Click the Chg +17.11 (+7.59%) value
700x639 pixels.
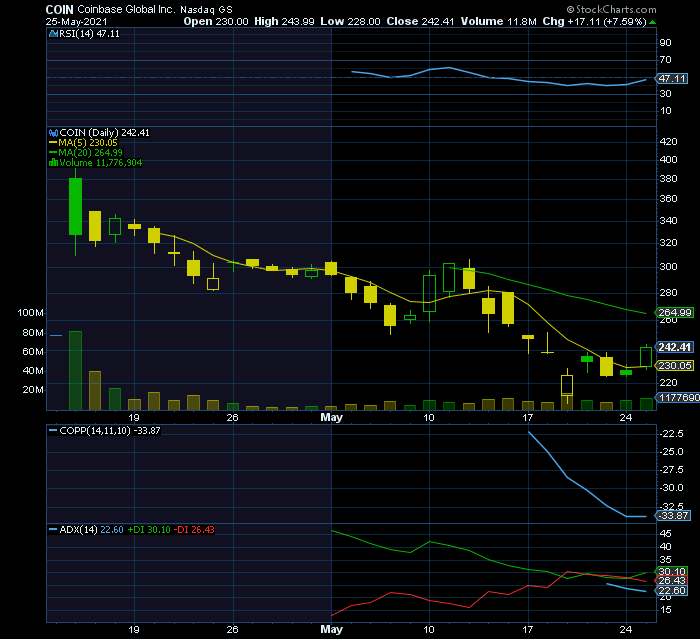(594, 21)
